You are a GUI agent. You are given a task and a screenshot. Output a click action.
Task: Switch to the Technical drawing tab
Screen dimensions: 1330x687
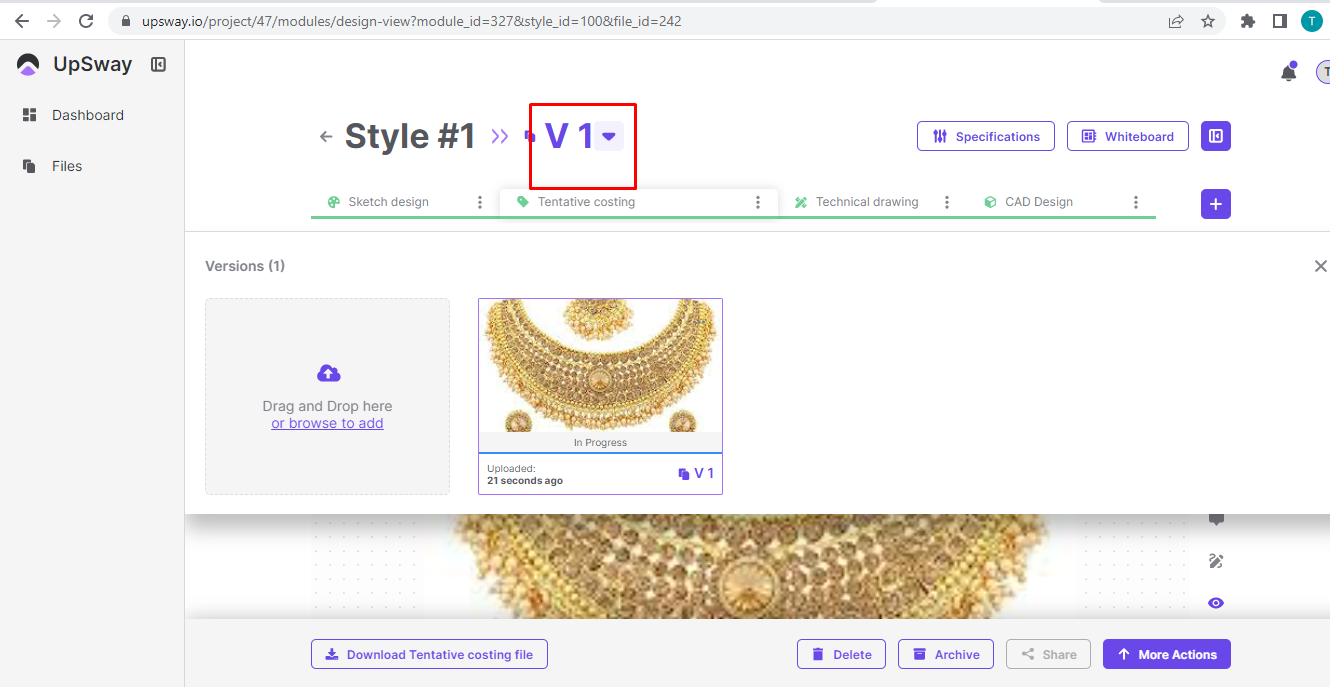[x=866, y=202]
